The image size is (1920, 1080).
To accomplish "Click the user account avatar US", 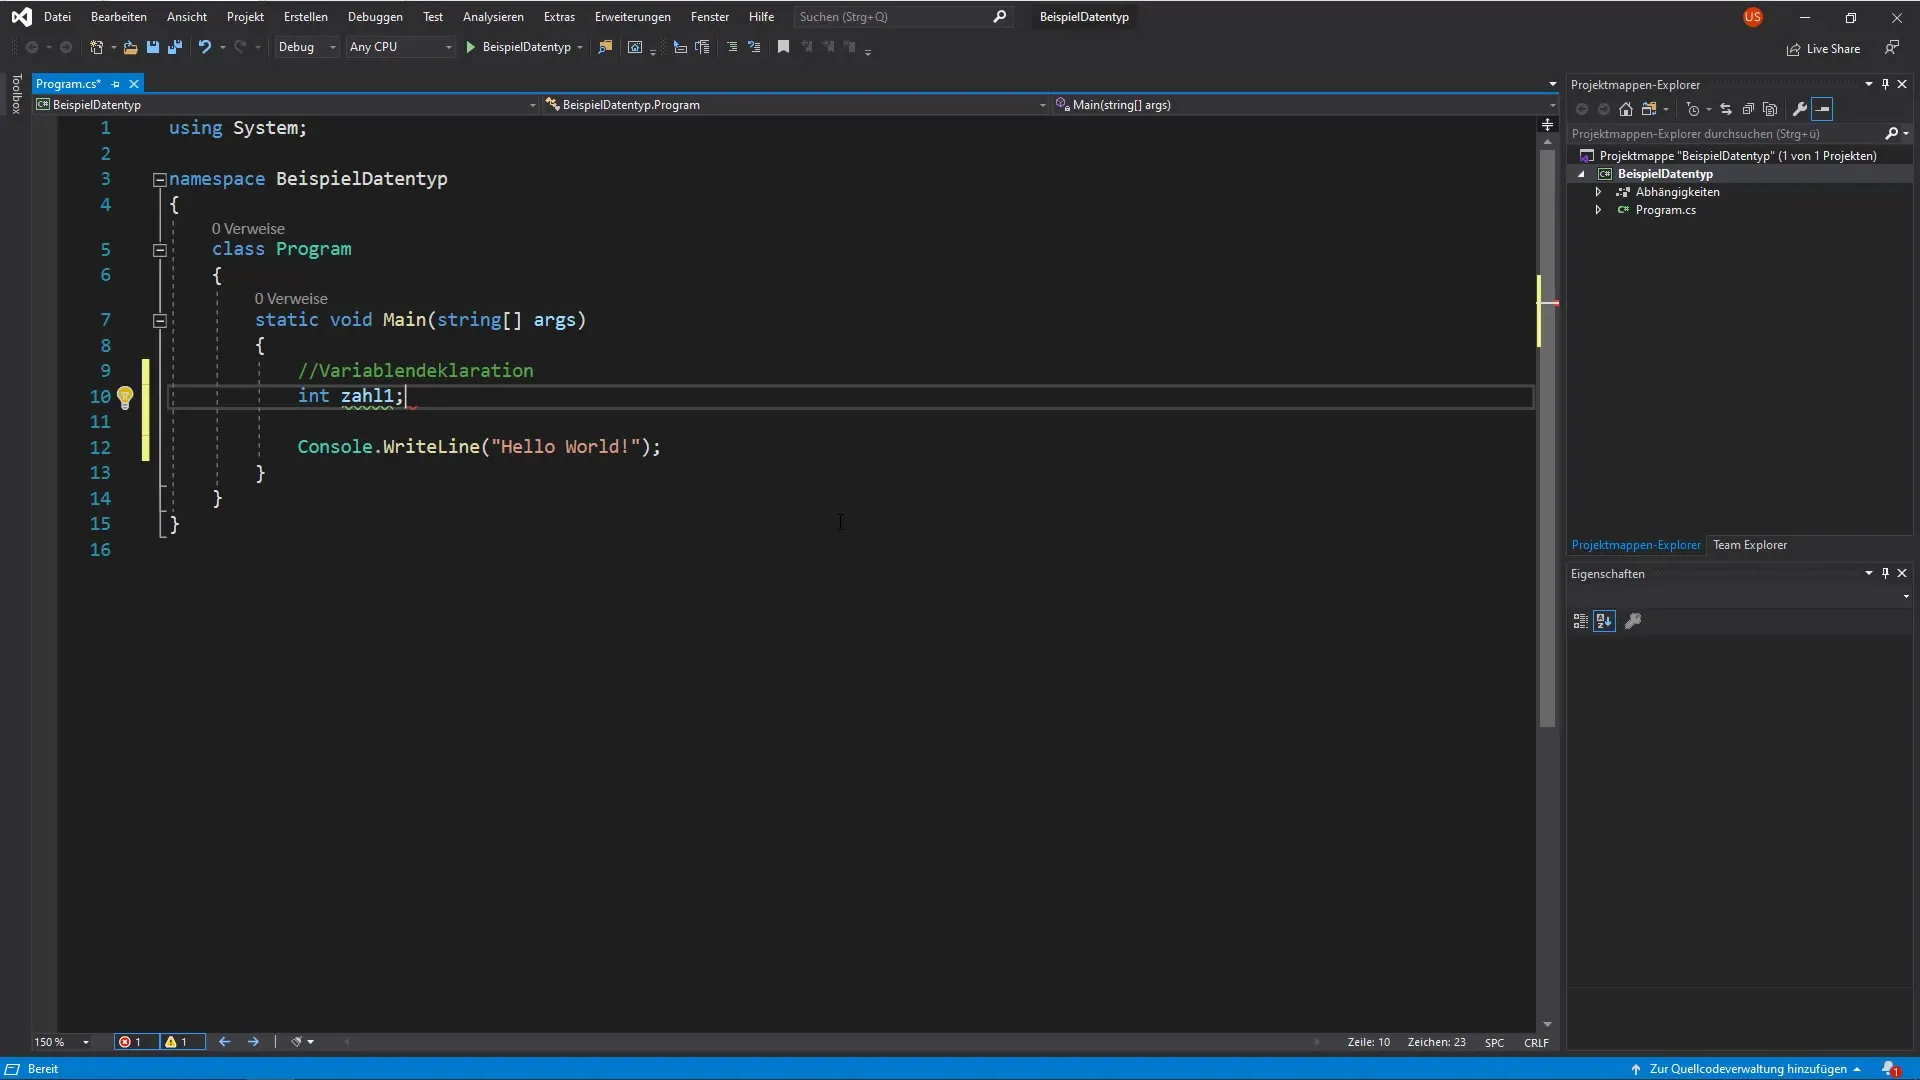I will point(1753,17).
